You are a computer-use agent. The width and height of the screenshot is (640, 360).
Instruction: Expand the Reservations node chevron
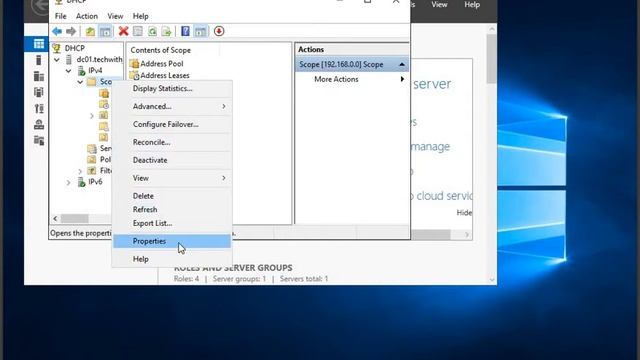(x=92, y=116)
